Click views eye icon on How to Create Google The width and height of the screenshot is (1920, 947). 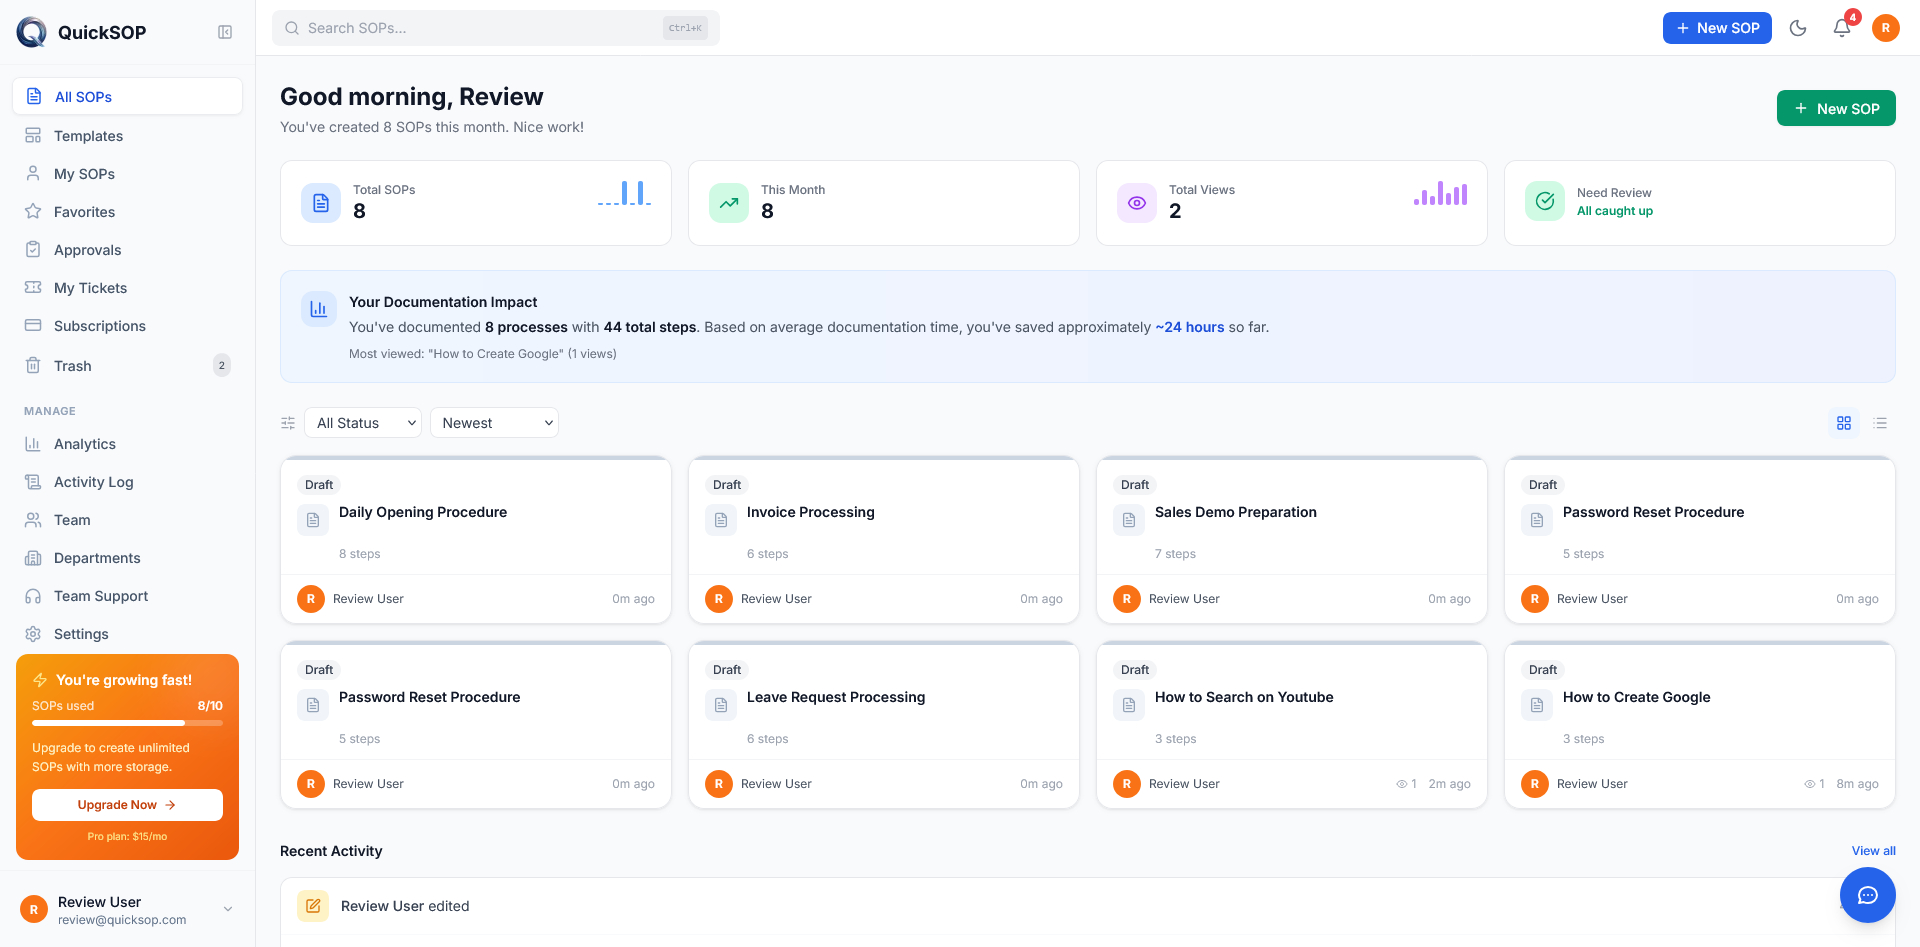1809,784
